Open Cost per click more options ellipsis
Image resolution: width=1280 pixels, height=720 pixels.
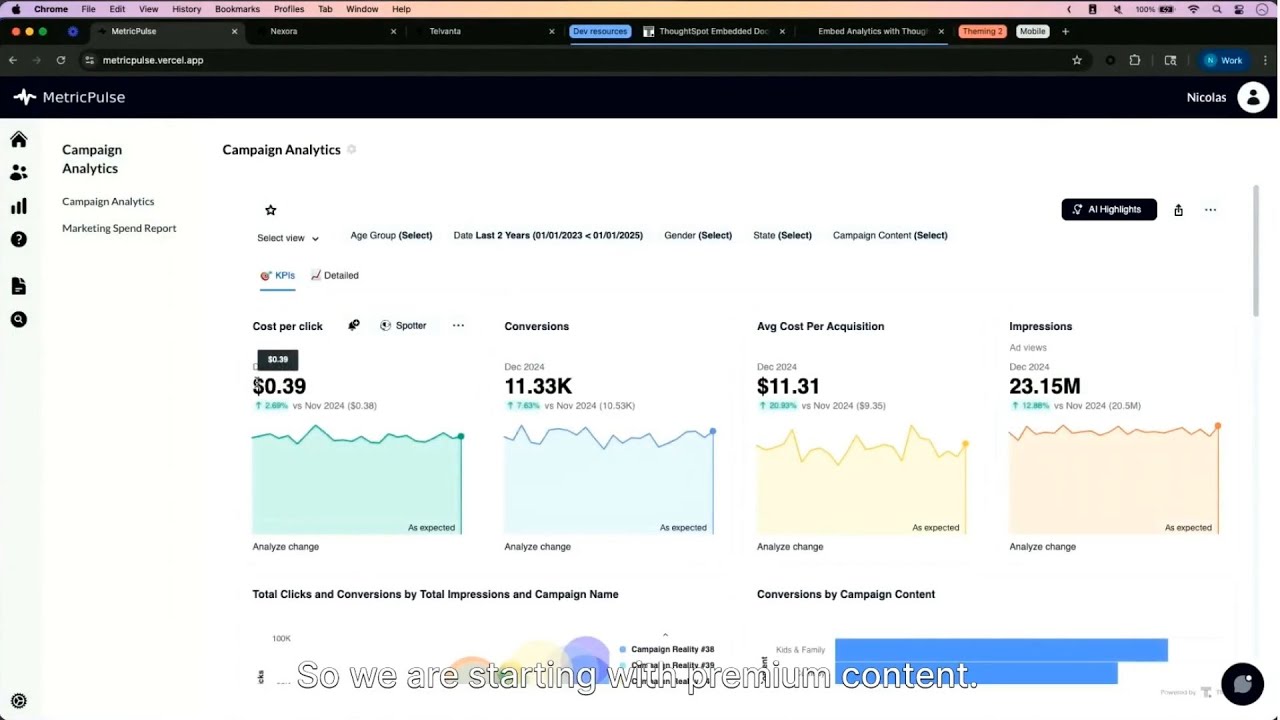(x=458, y=325)
